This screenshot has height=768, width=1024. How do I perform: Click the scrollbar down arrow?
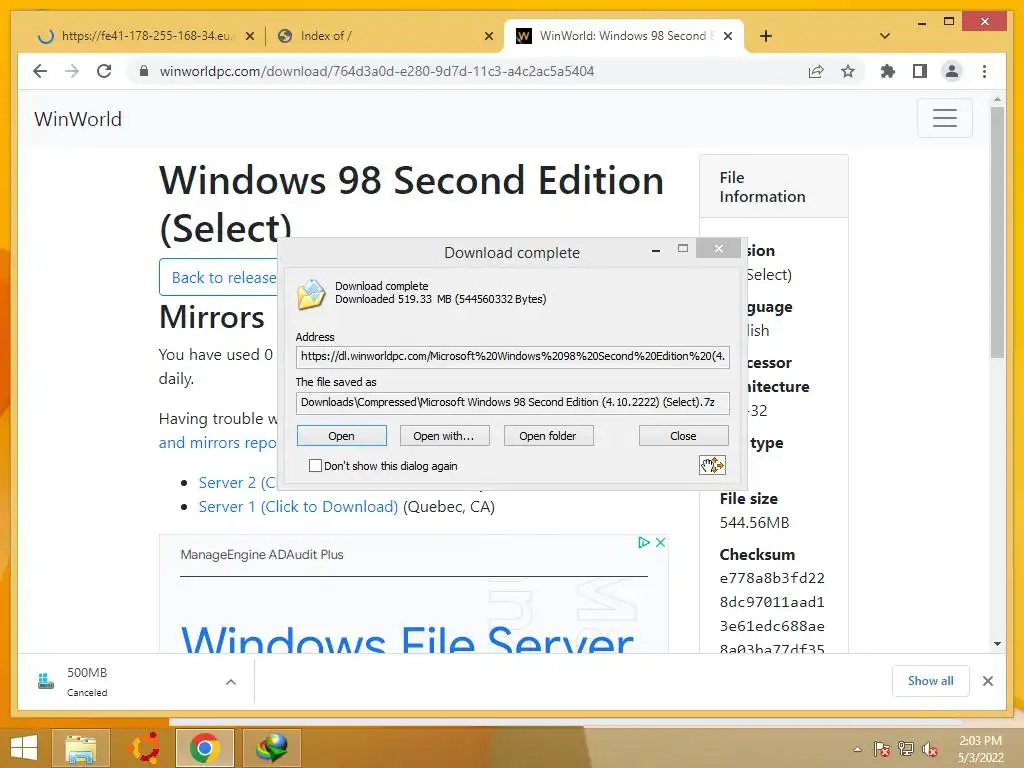[997, 644]
